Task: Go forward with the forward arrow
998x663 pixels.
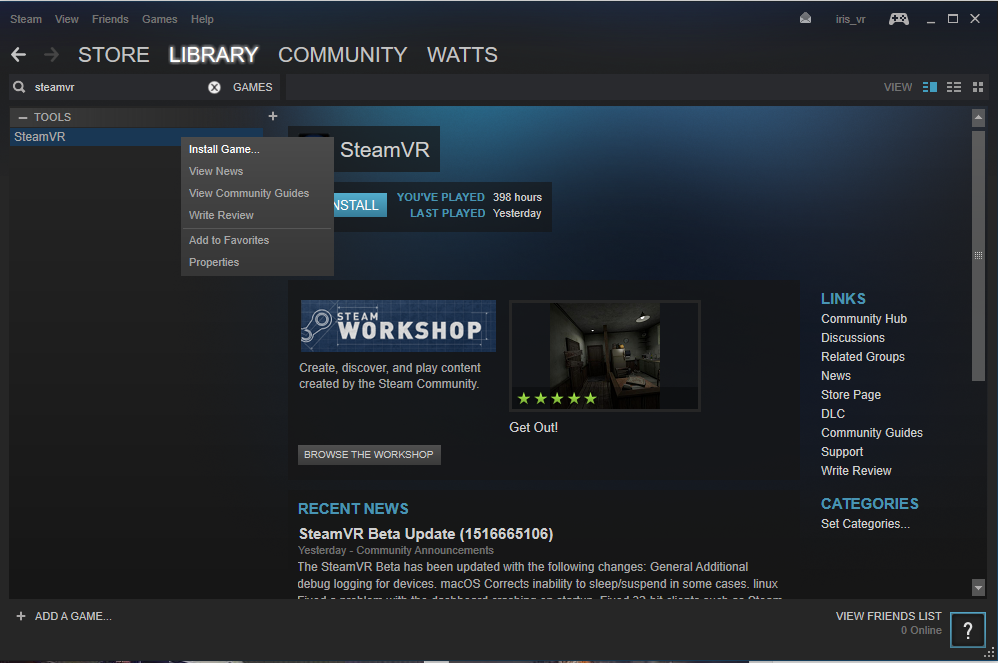Action: pyautogui.click(x=52, y=55)
